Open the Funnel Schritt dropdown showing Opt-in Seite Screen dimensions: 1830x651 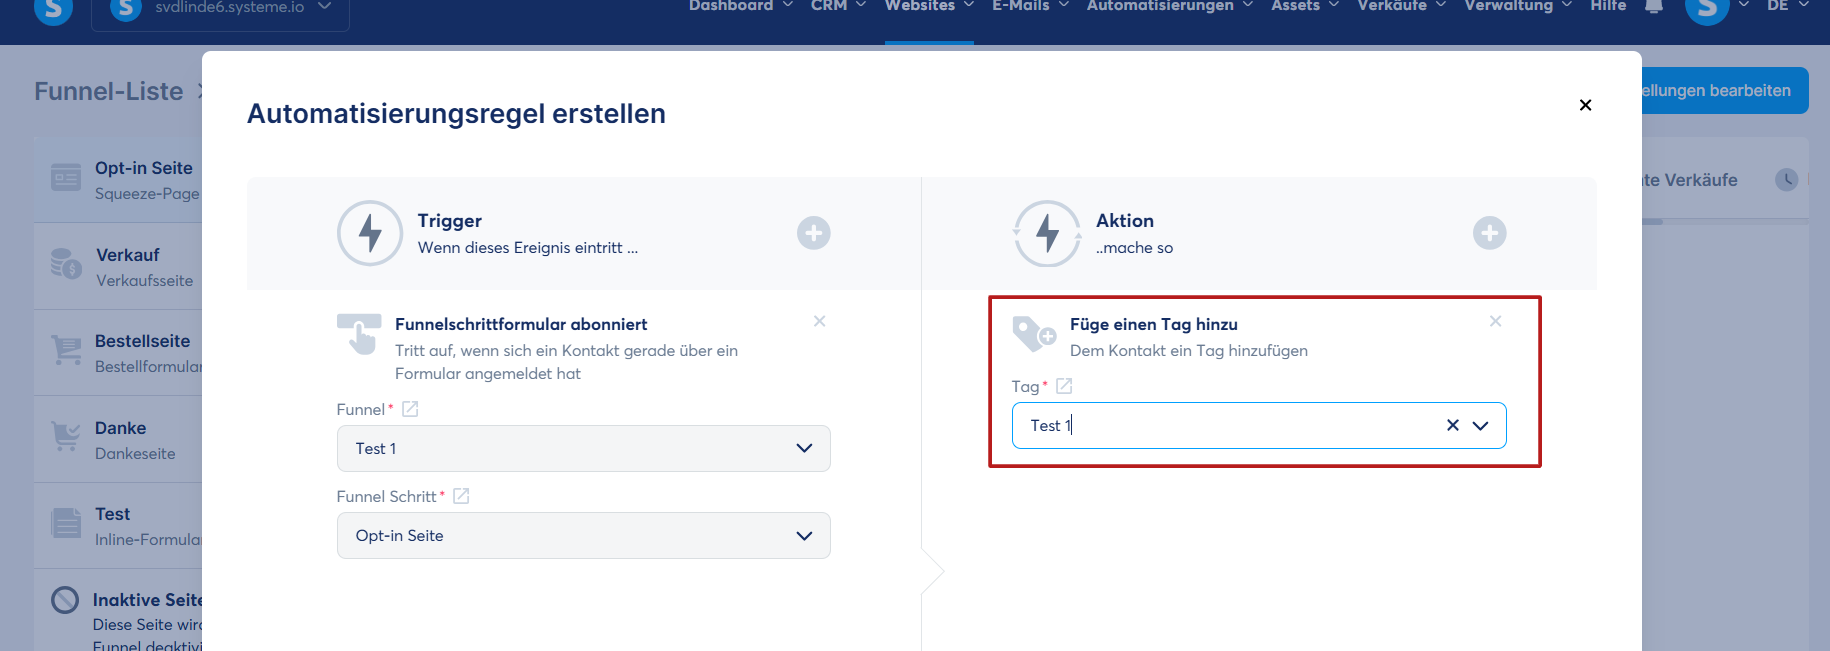click(583, 535)
